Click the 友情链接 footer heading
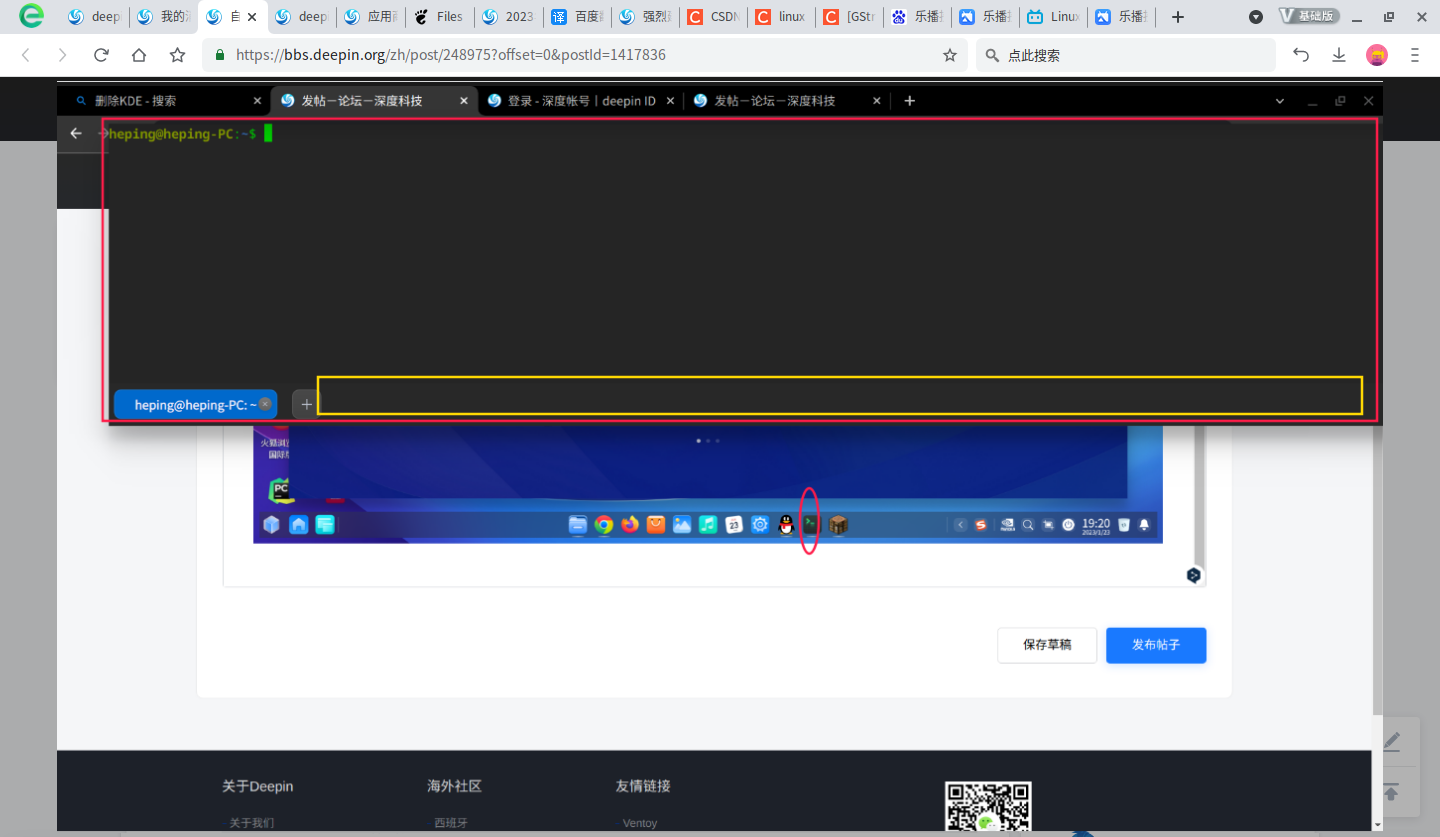 (643, 786)
